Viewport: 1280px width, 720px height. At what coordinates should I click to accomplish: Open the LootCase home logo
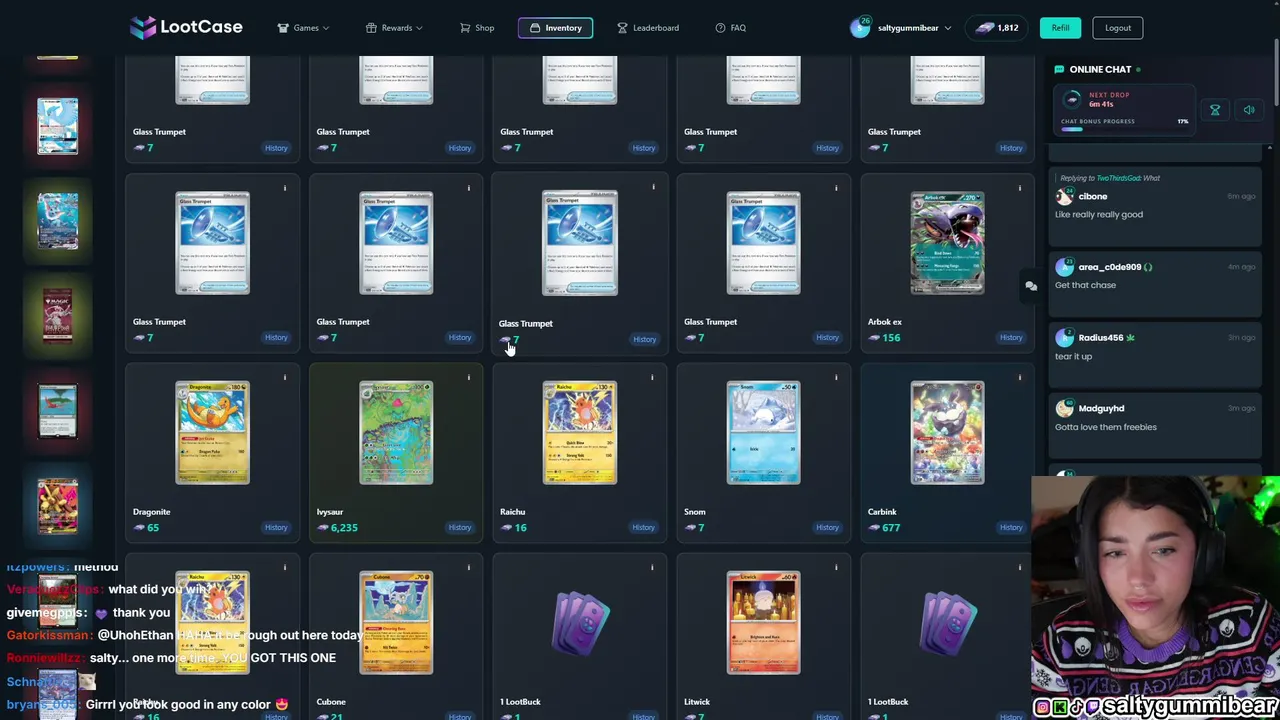(186, 27)
